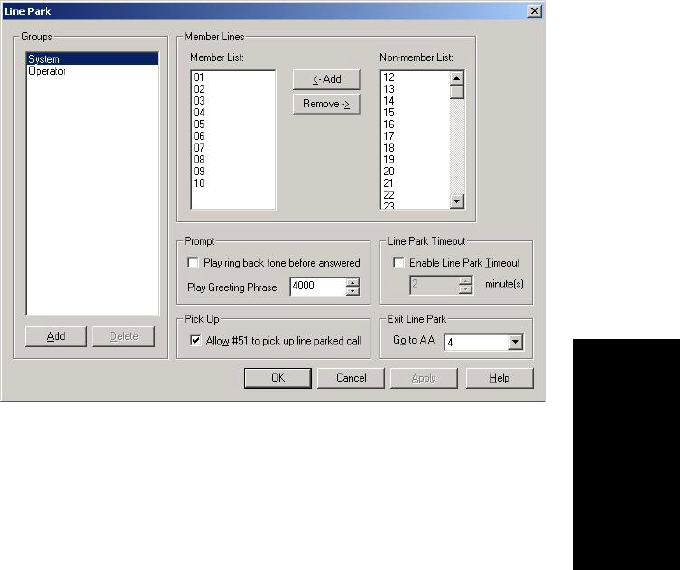Enable Play ring back tone before answered
The height and width of the screenshot is (570, 680).
click(x=193, y=262)
